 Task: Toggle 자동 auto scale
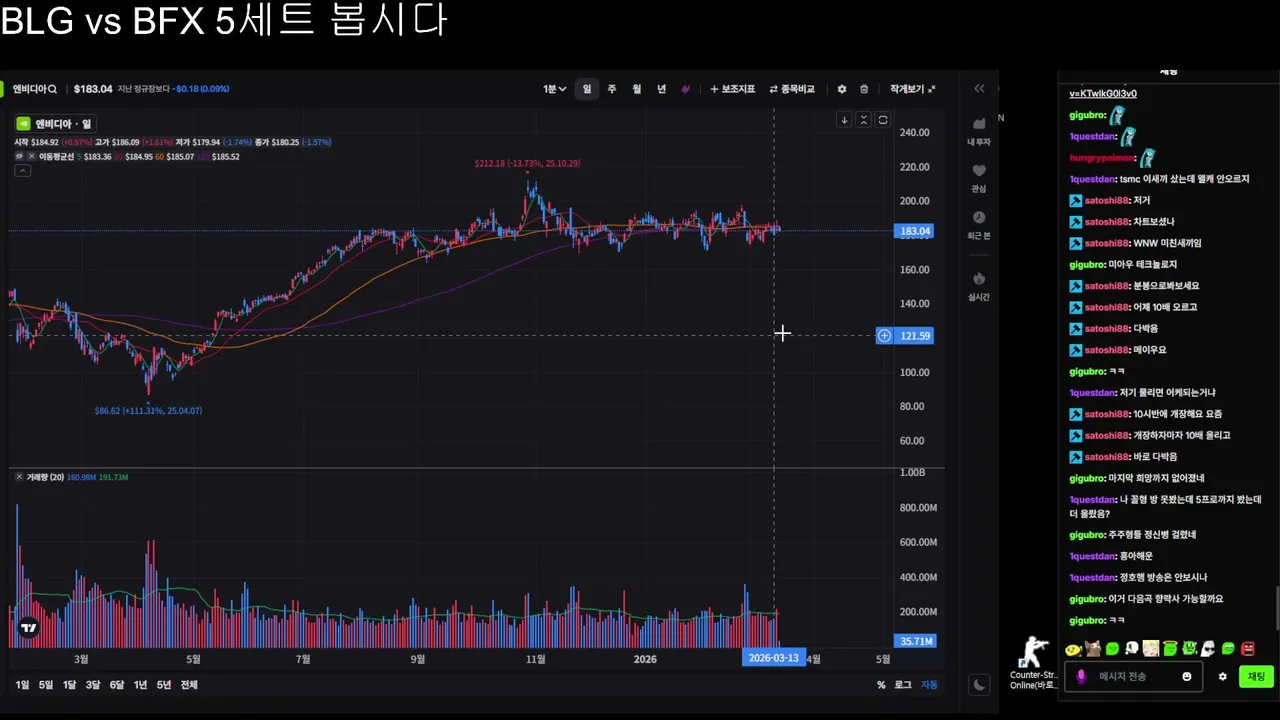click(930, 685)
